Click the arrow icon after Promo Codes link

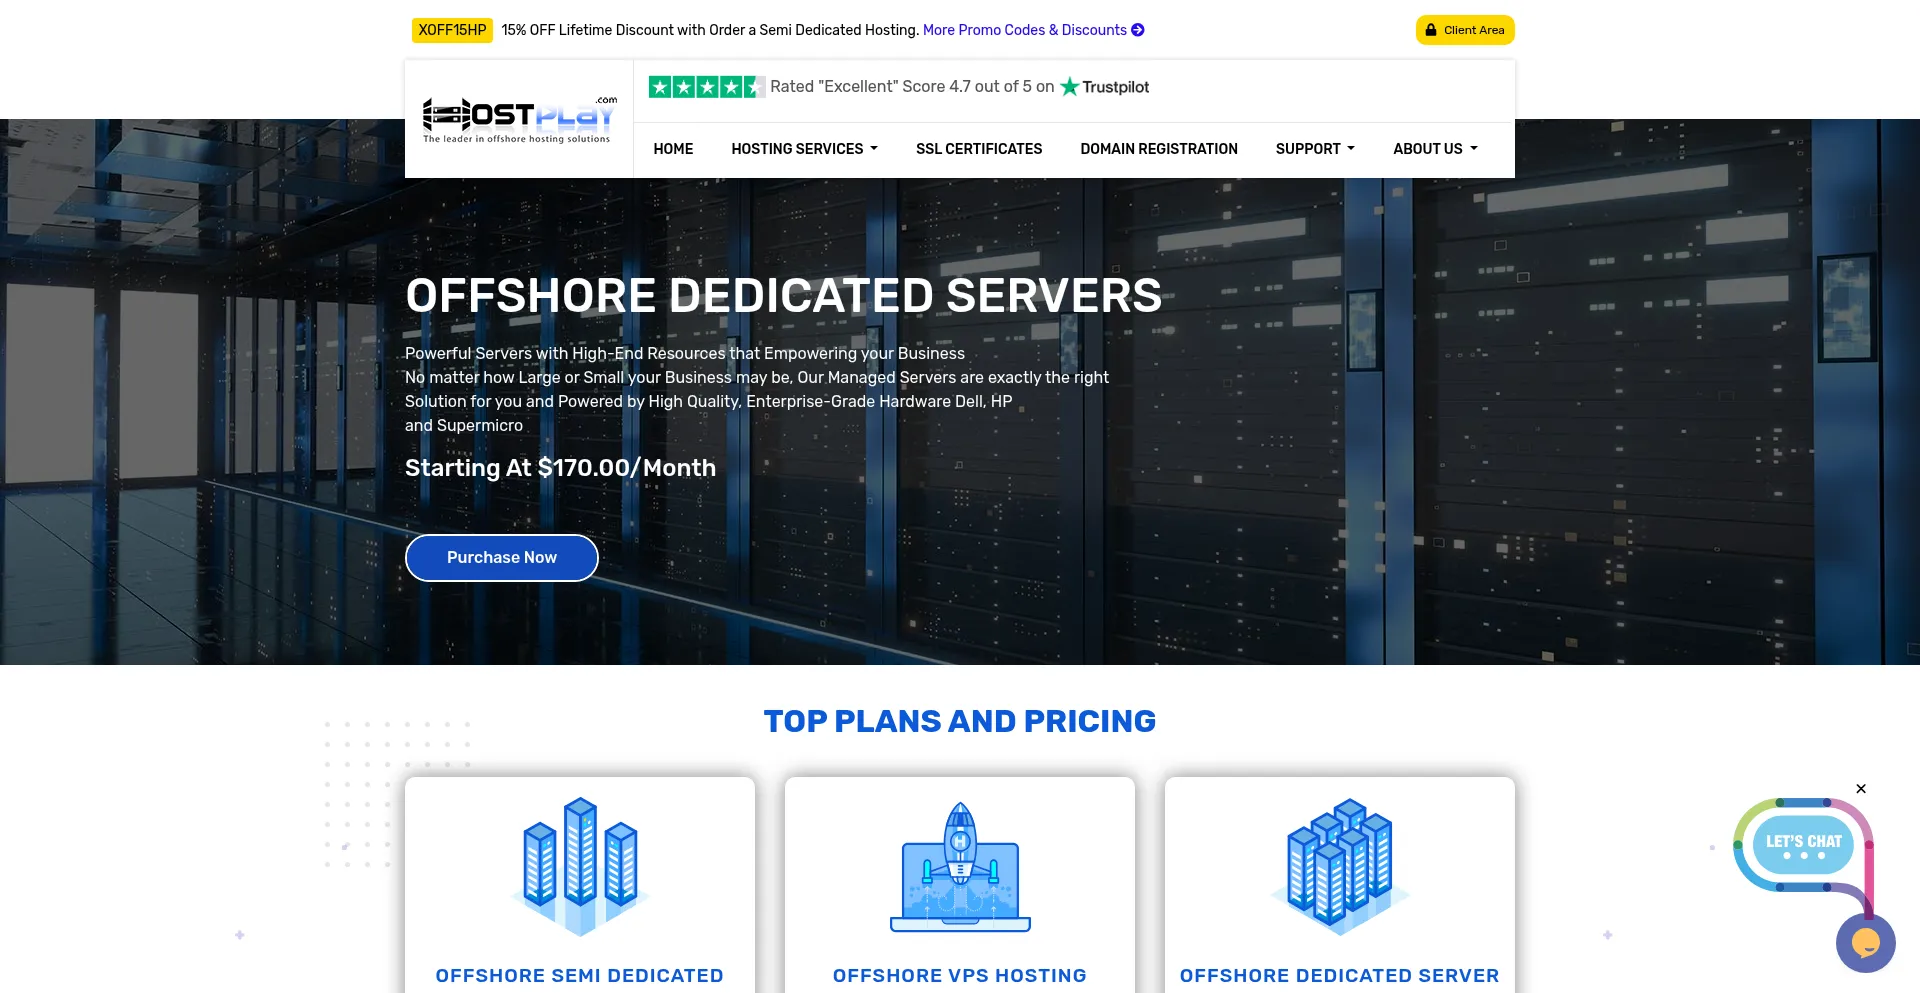tap(1138, 30)
